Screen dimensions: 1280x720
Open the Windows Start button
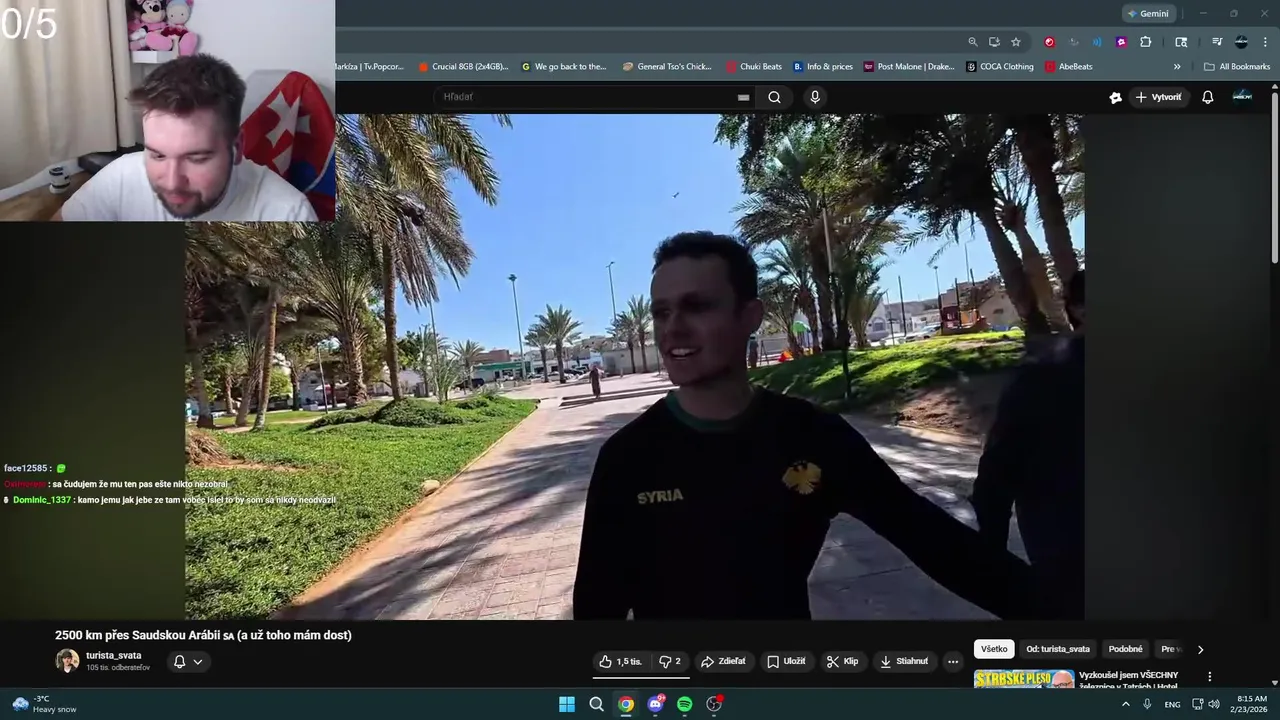point(567,704)
